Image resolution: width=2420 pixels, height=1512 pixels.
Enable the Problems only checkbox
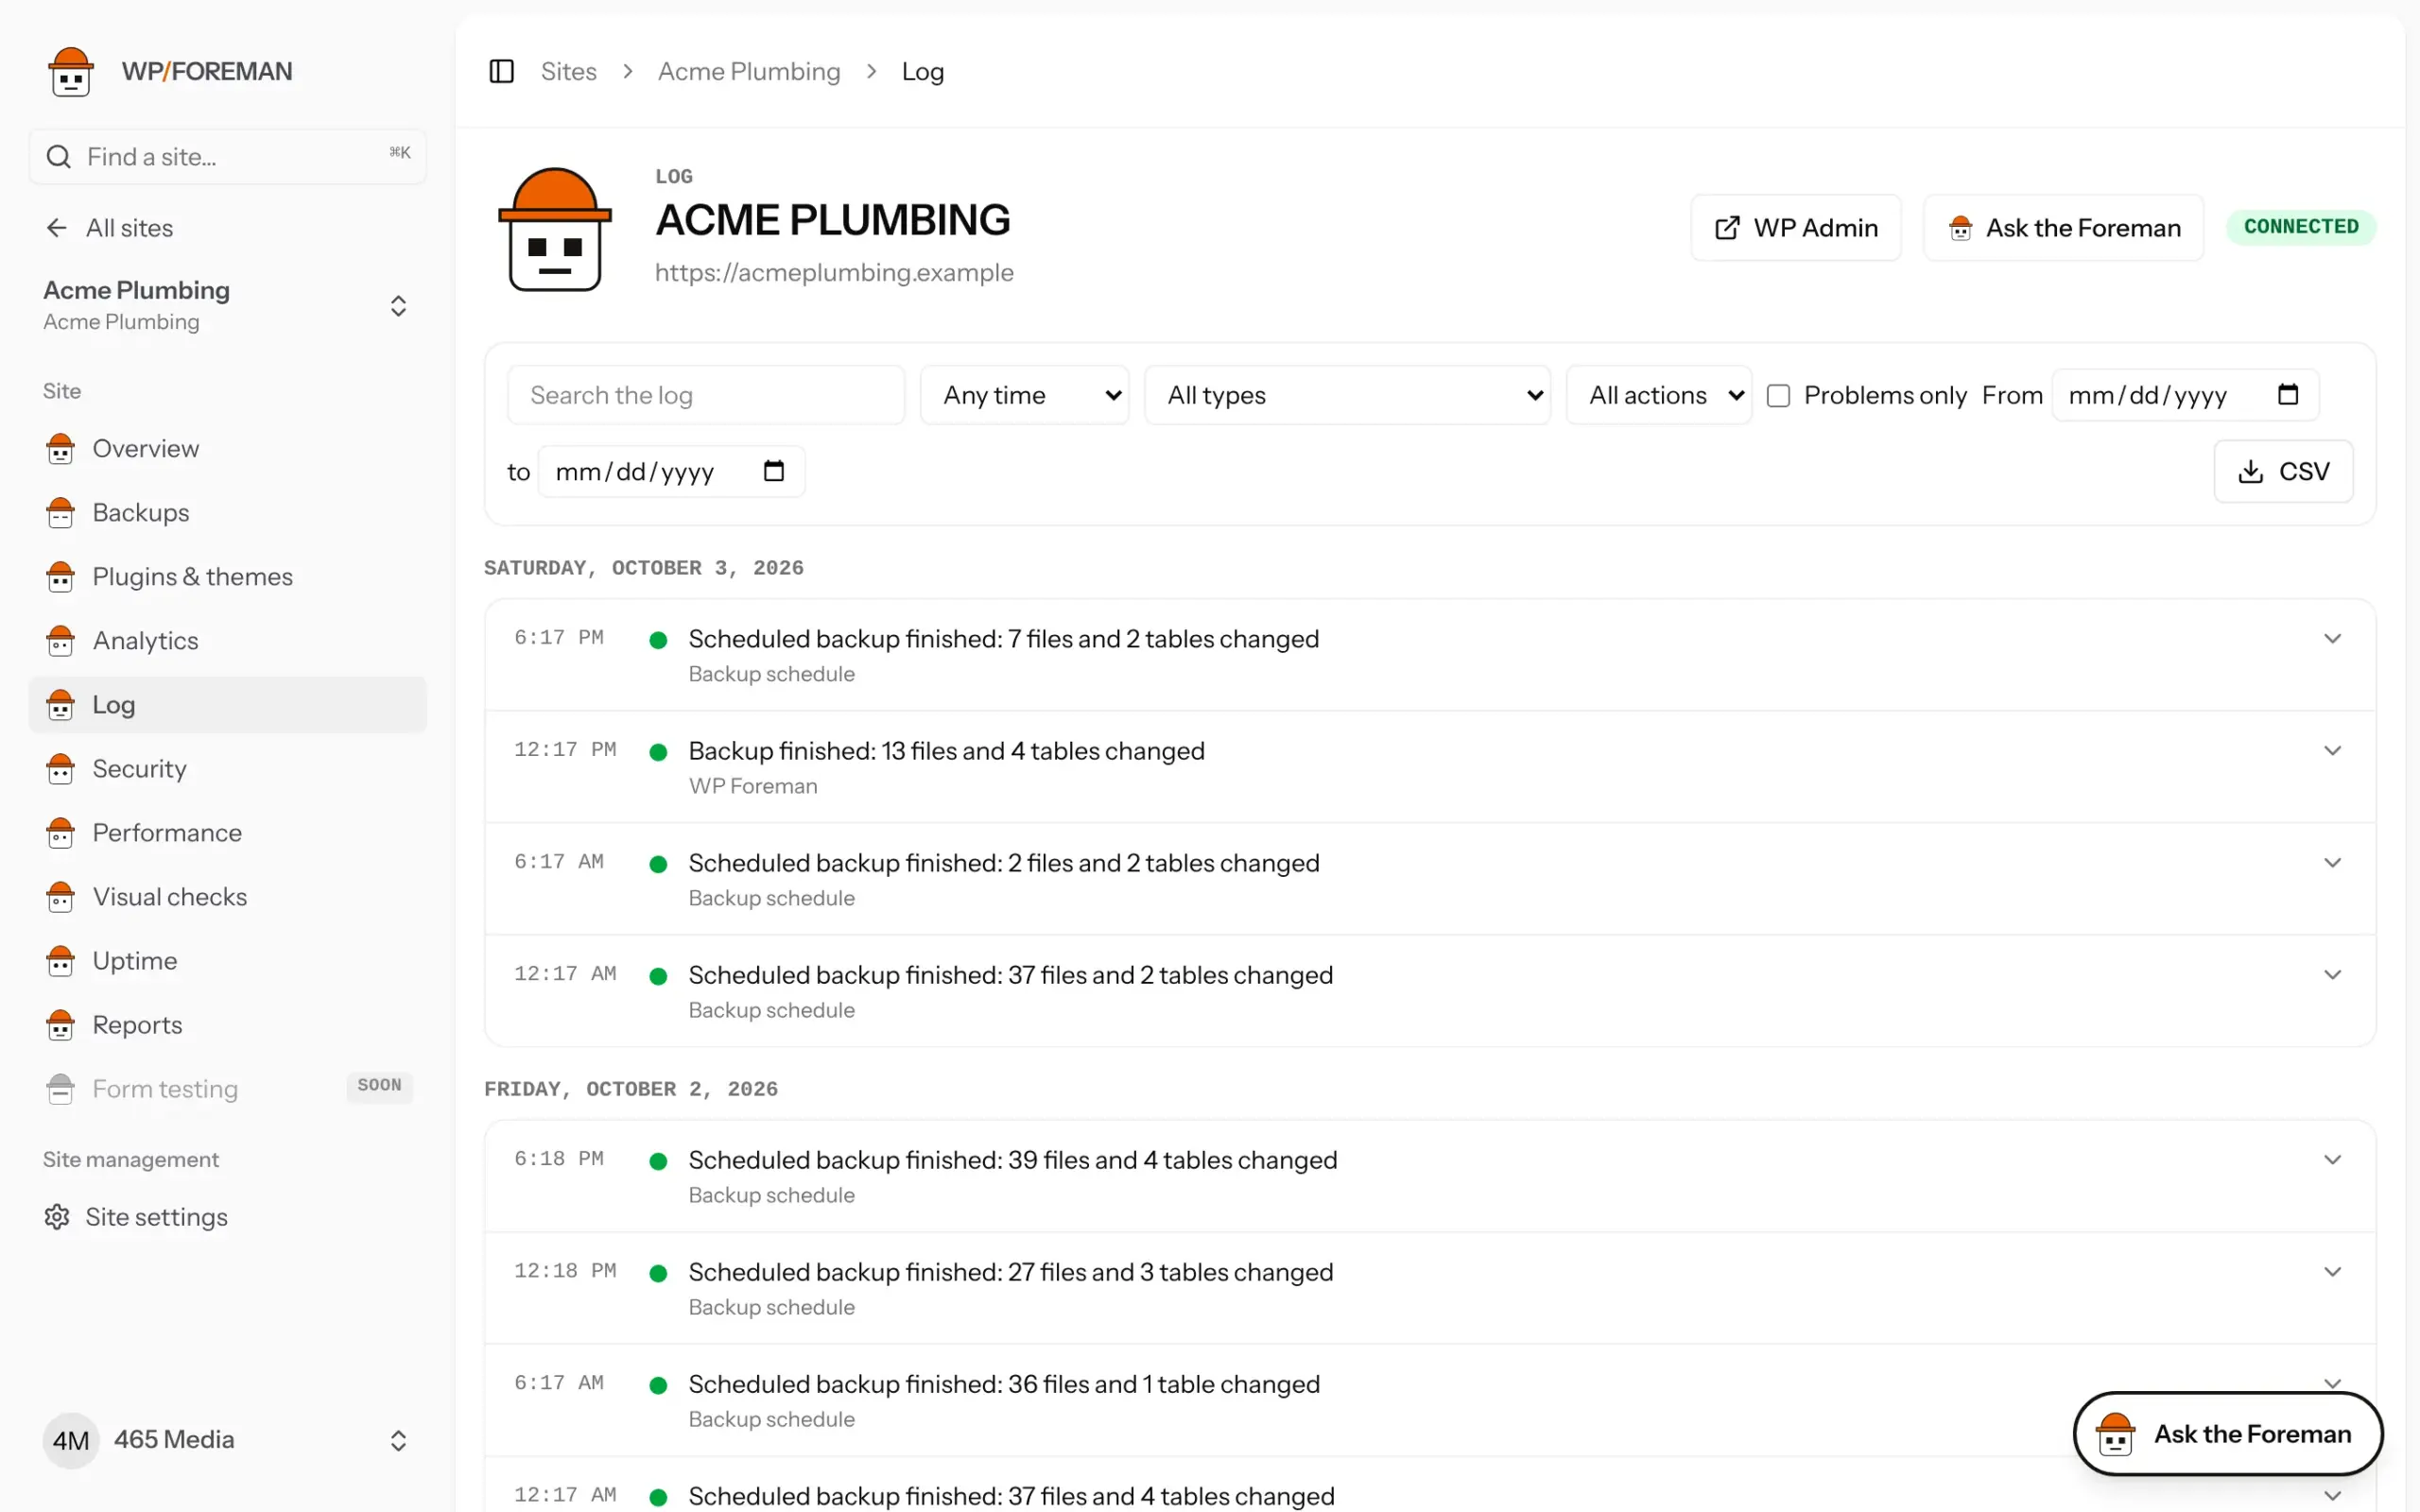click(1778, 396)
